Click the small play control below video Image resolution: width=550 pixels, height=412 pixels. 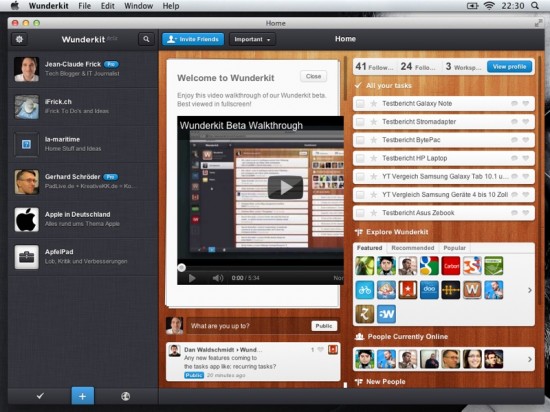[192, 278]
